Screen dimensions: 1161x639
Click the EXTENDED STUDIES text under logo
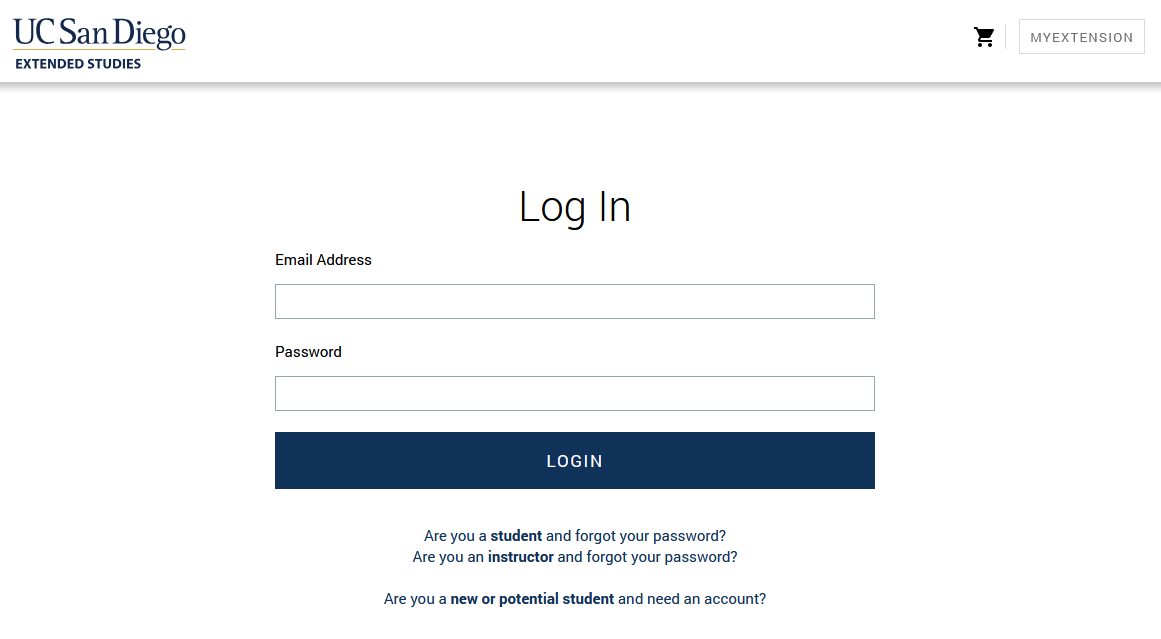pyautogui.click(x=78, y=64)
